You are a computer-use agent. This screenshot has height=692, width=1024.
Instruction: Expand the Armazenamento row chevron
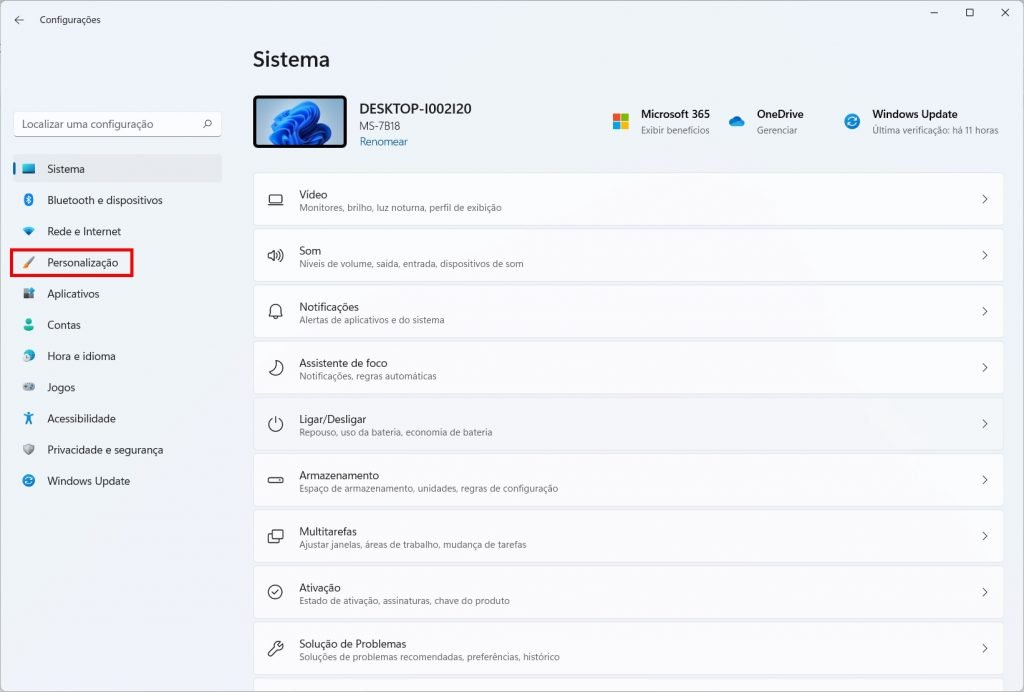[x=984, y=480]
